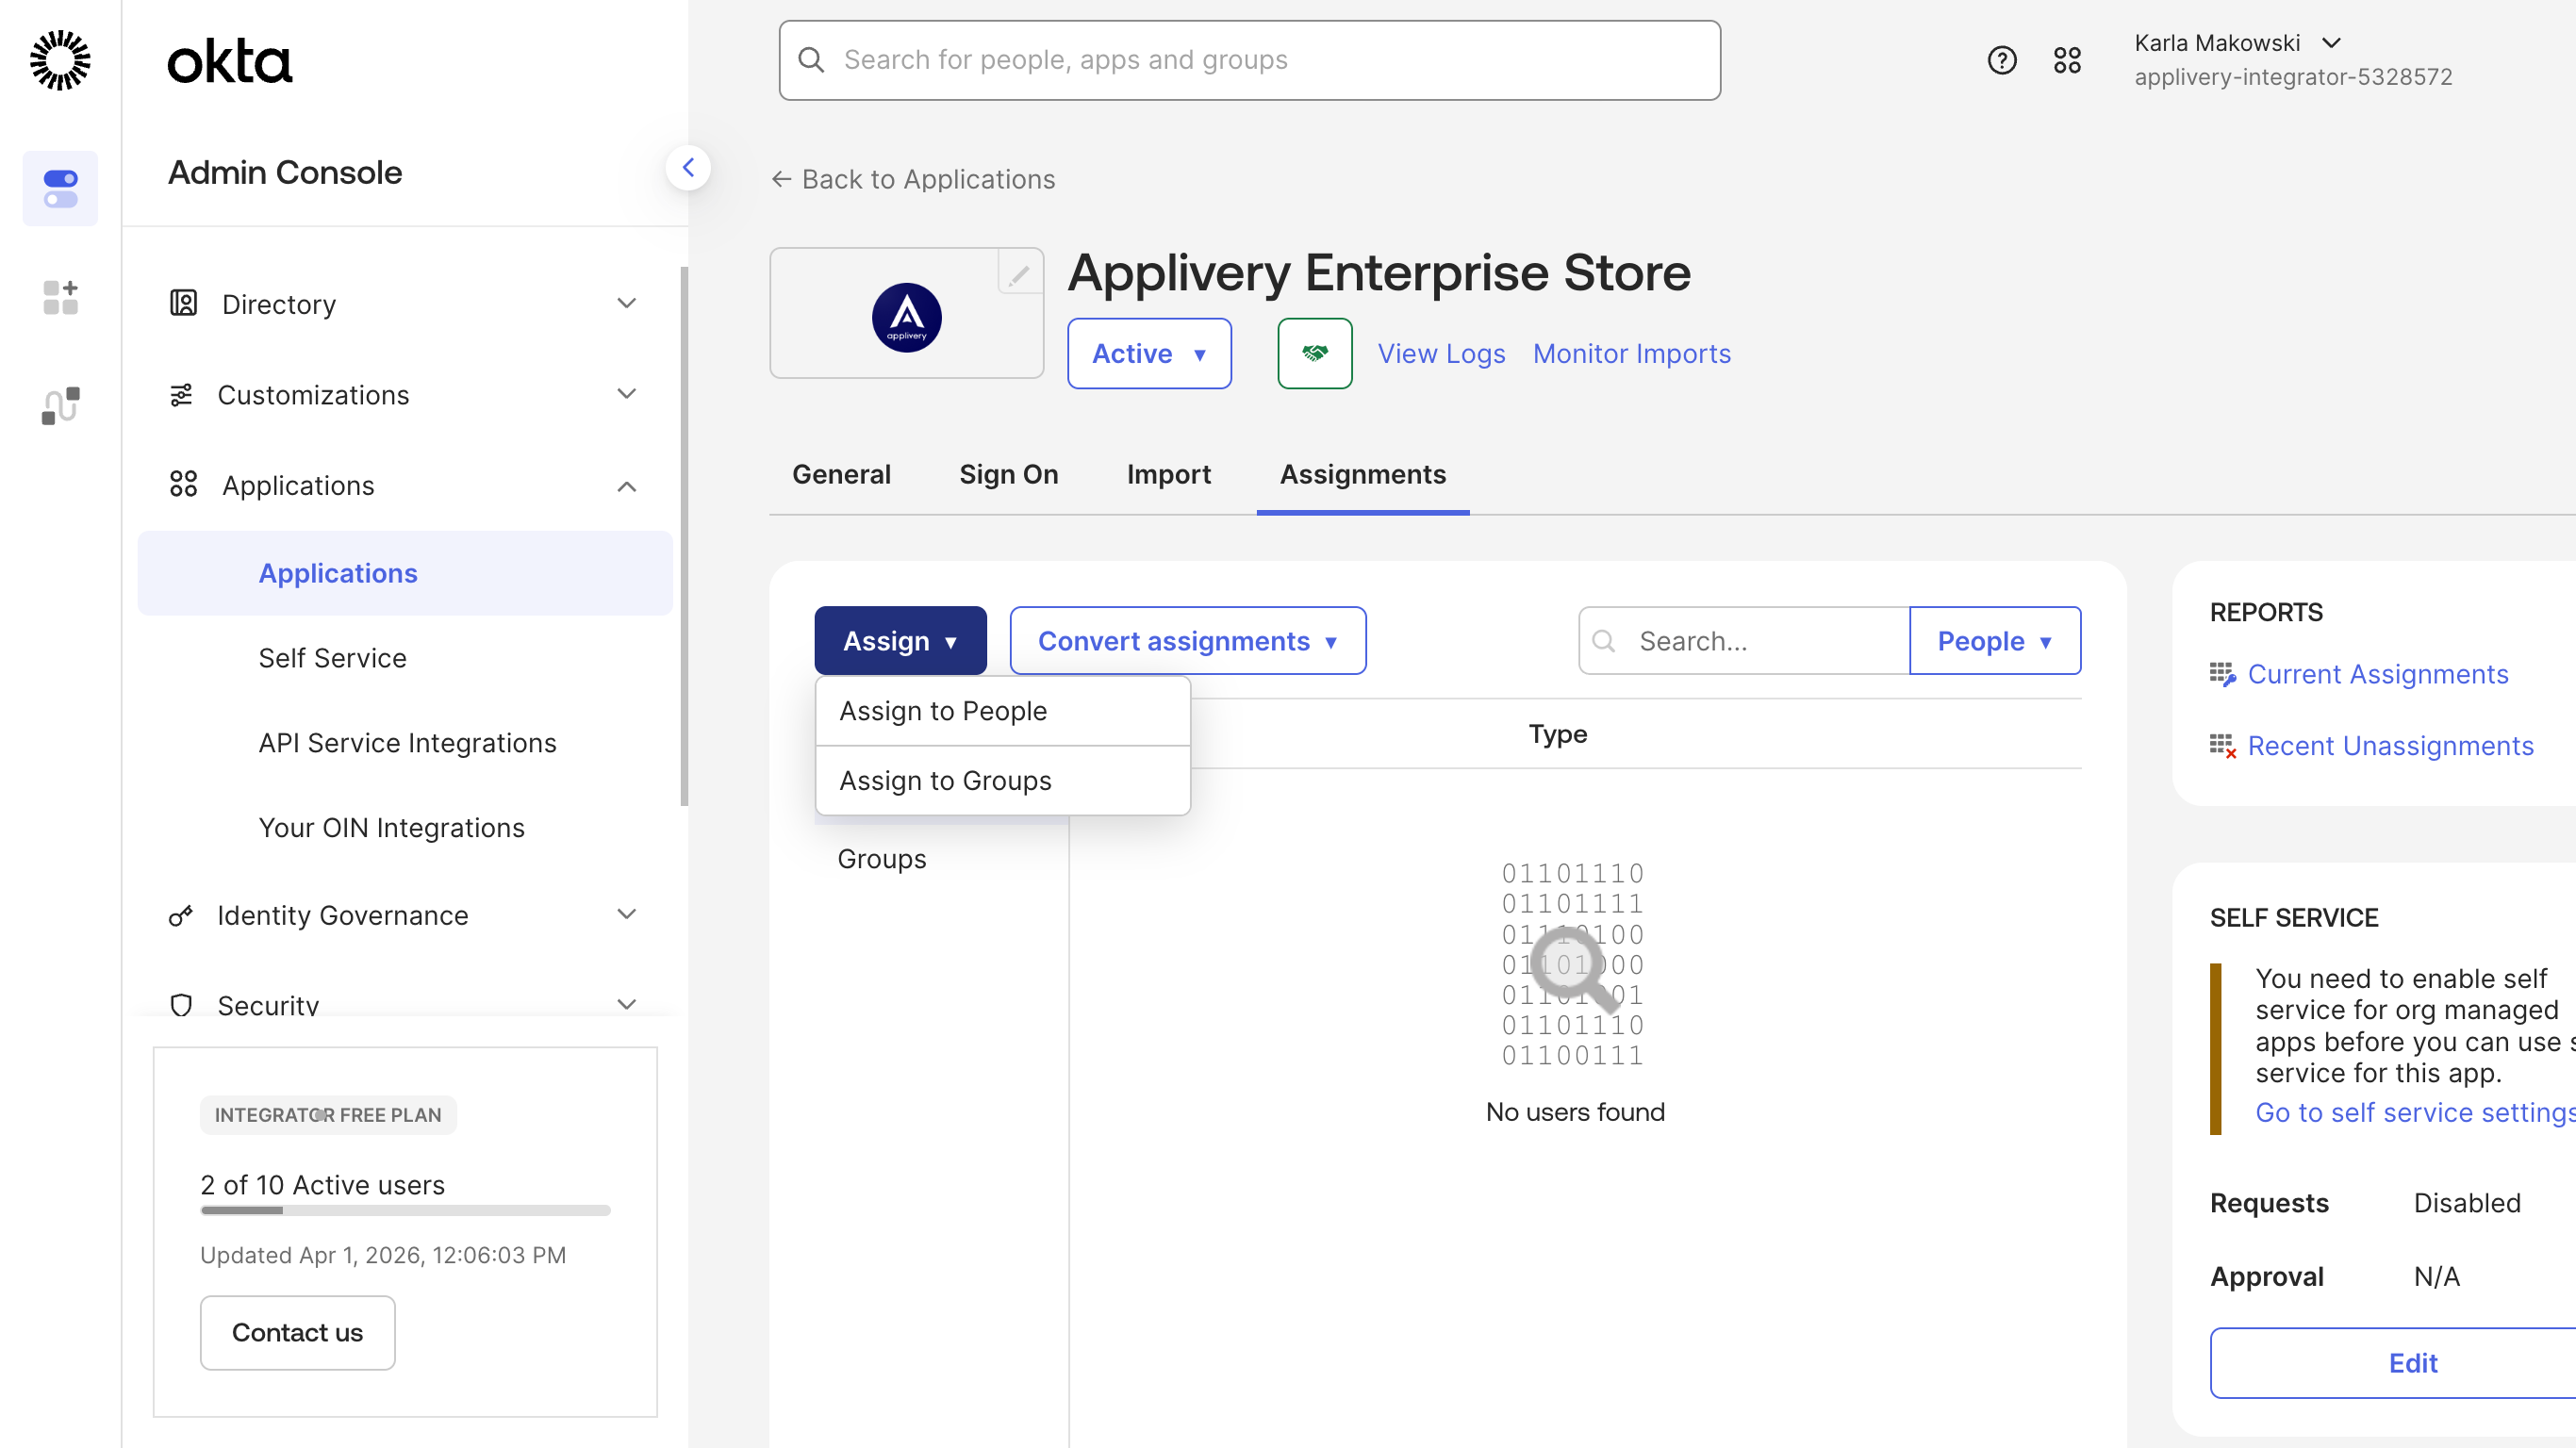Click the Contact us button
The image size is (2576, 1448).
[x=297, y=1332]
